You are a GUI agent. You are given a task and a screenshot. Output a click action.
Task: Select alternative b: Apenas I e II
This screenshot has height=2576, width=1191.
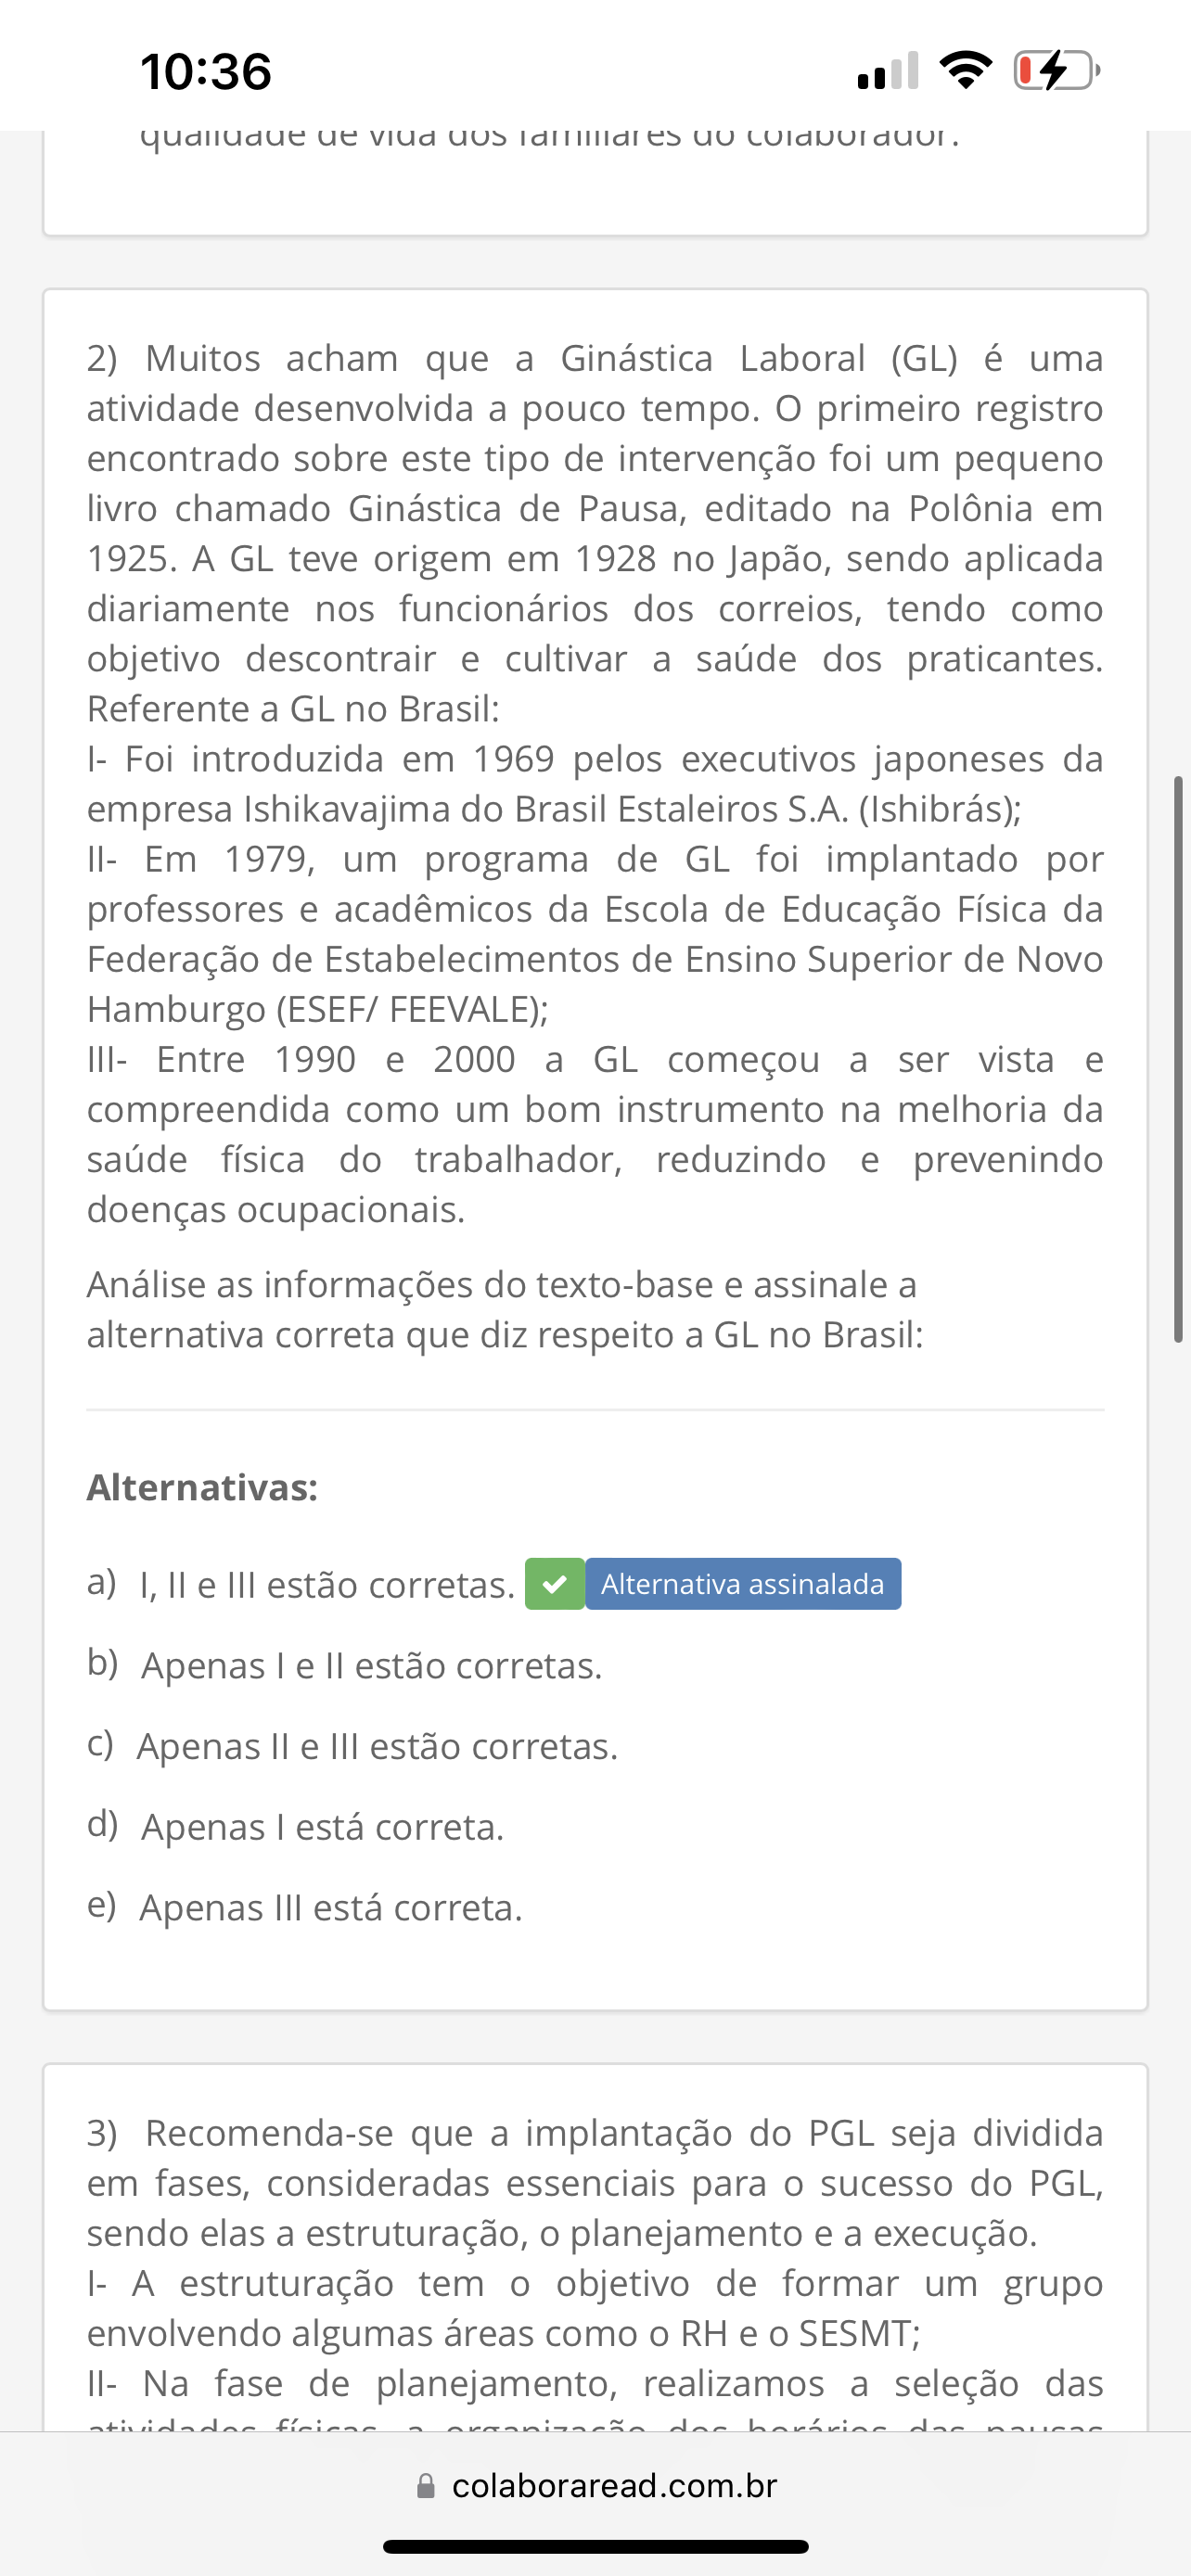tap(371, 1666)
